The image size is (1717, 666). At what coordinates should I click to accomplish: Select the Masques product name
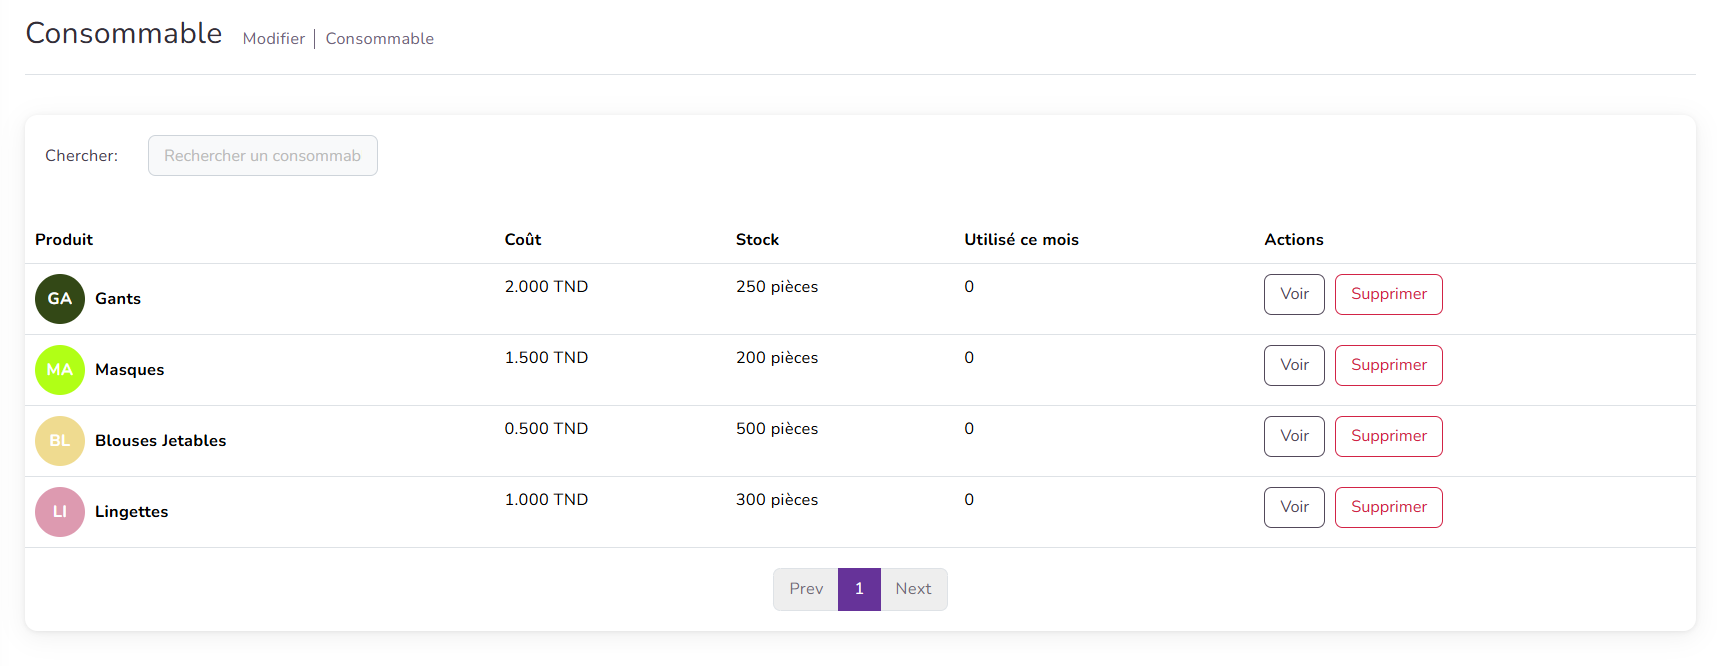tap(129, 370)
